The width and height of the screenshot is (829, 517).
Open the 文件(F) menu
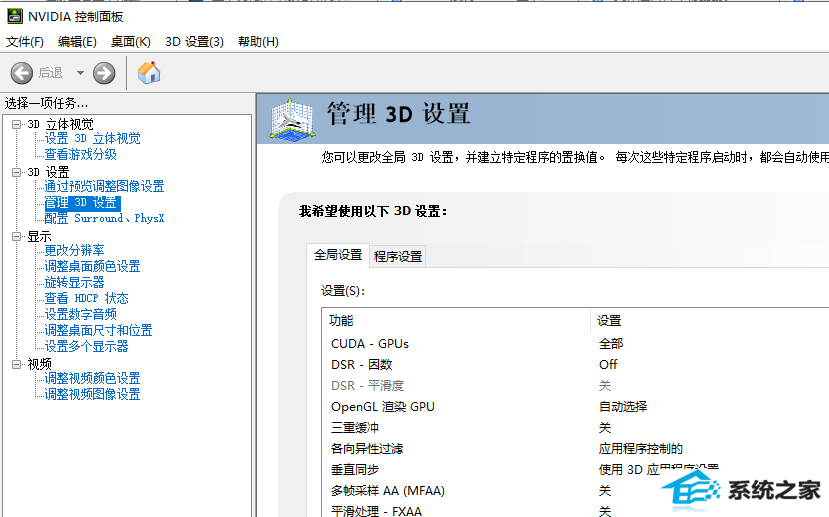(x=25, y=42)
